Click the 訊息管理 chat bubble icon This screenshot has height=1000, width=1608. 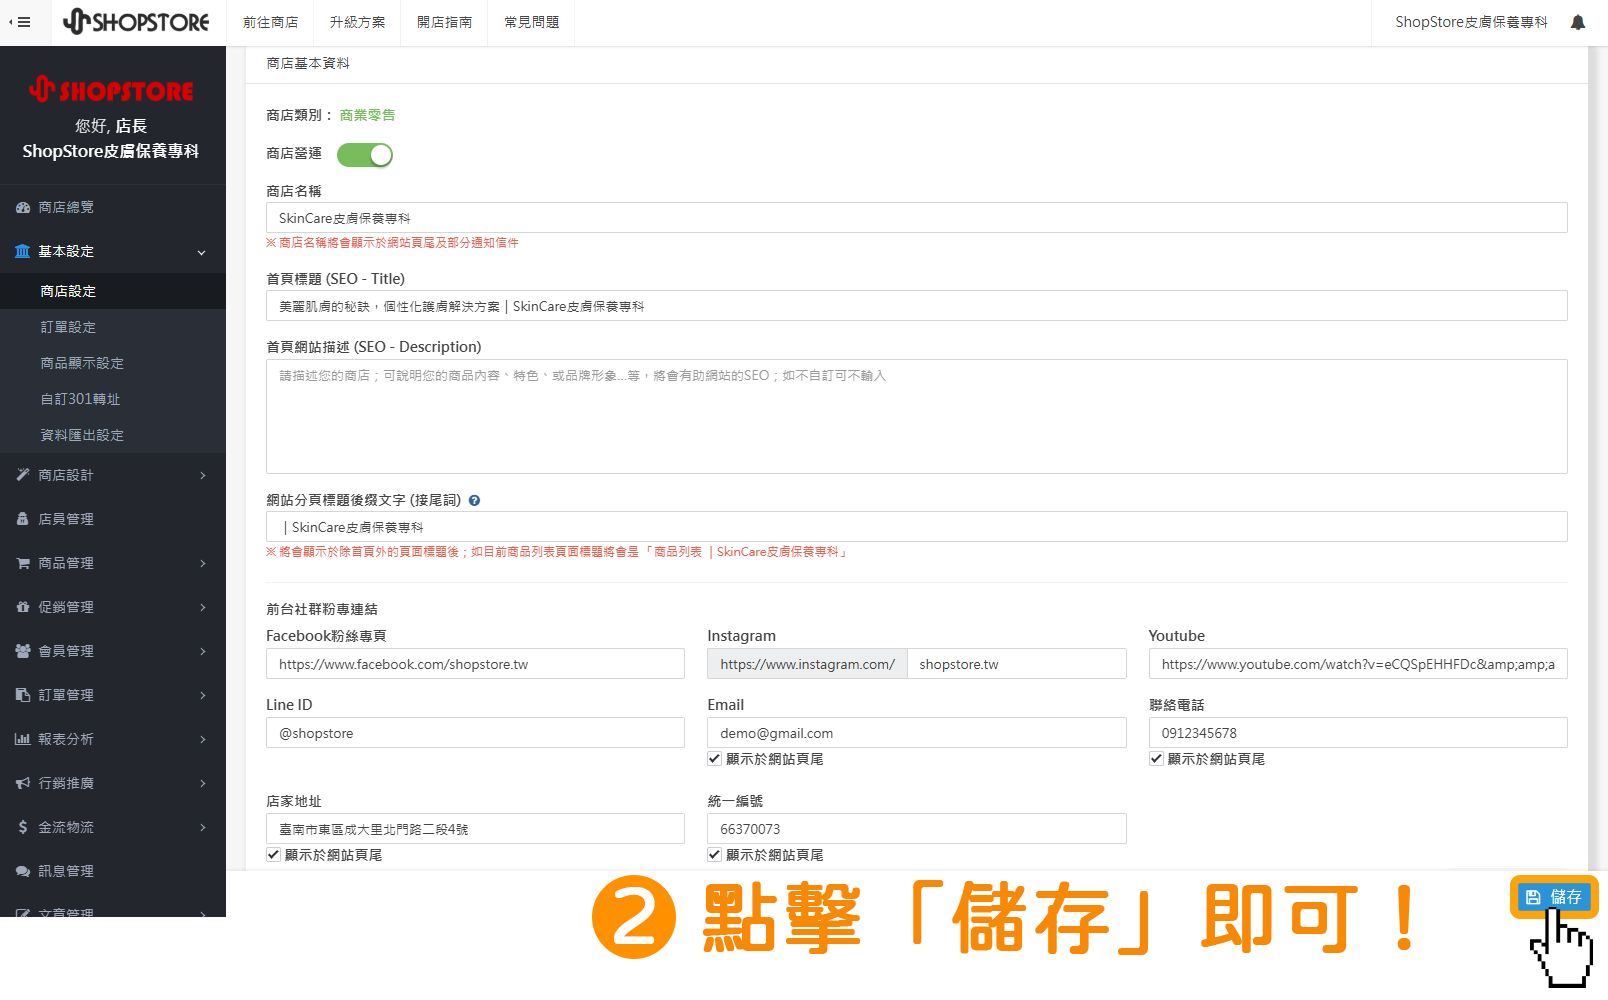[22, 871]
